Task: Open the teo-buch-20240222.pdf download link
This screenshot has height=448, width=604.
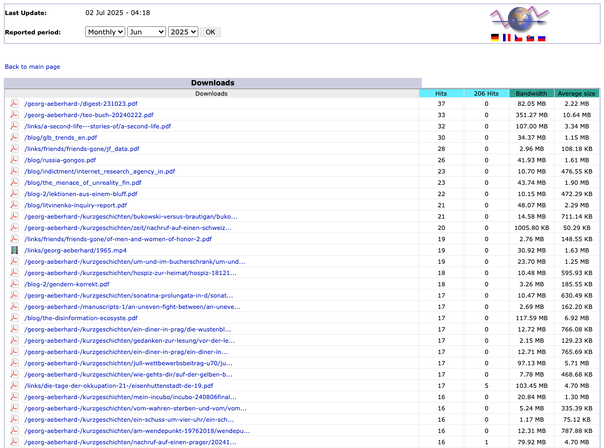Action: coord(89,115)
